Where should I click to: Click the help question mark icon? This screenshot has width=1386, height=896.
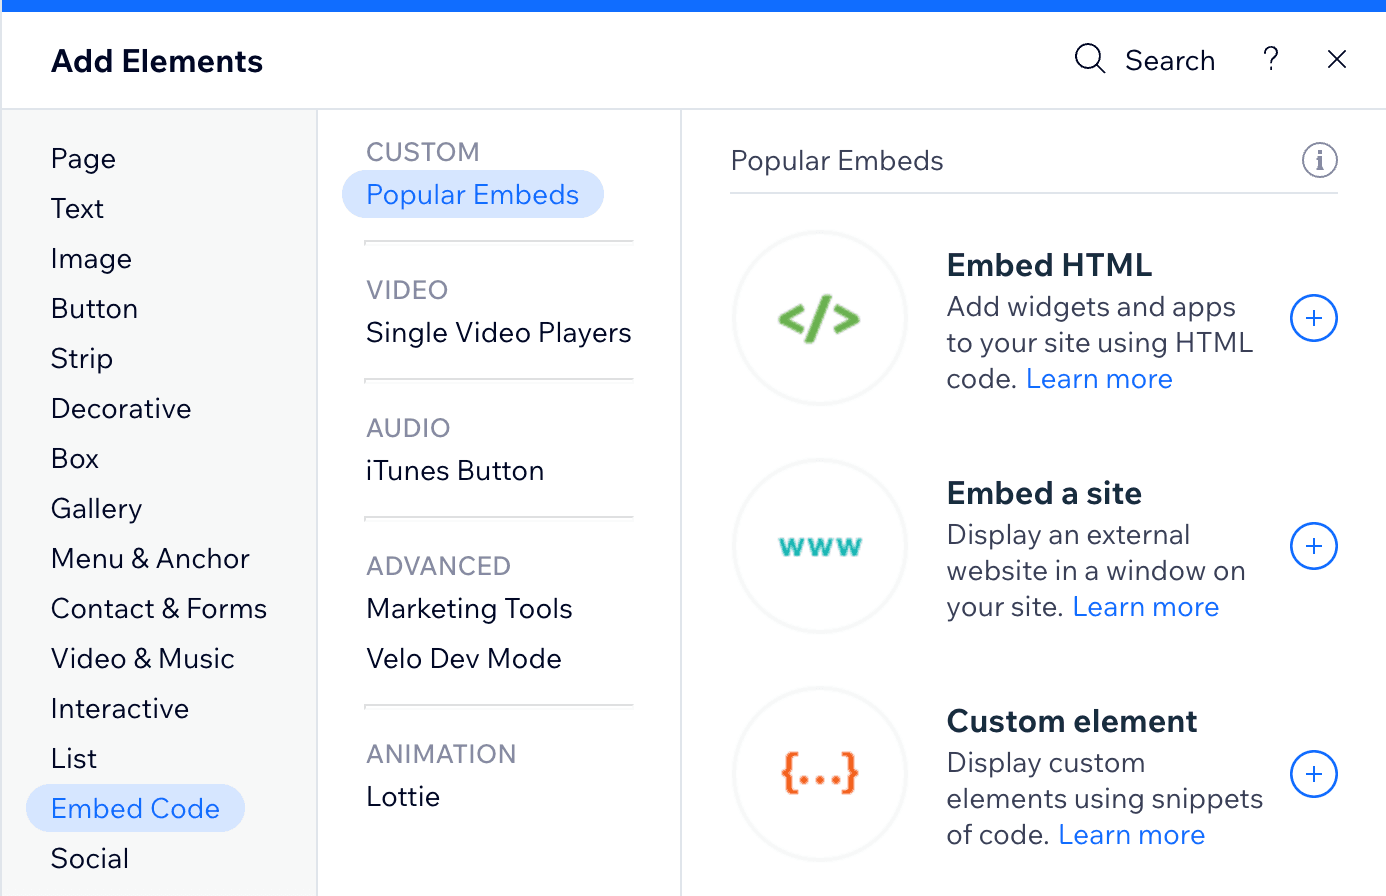[x=1271, y=59]
